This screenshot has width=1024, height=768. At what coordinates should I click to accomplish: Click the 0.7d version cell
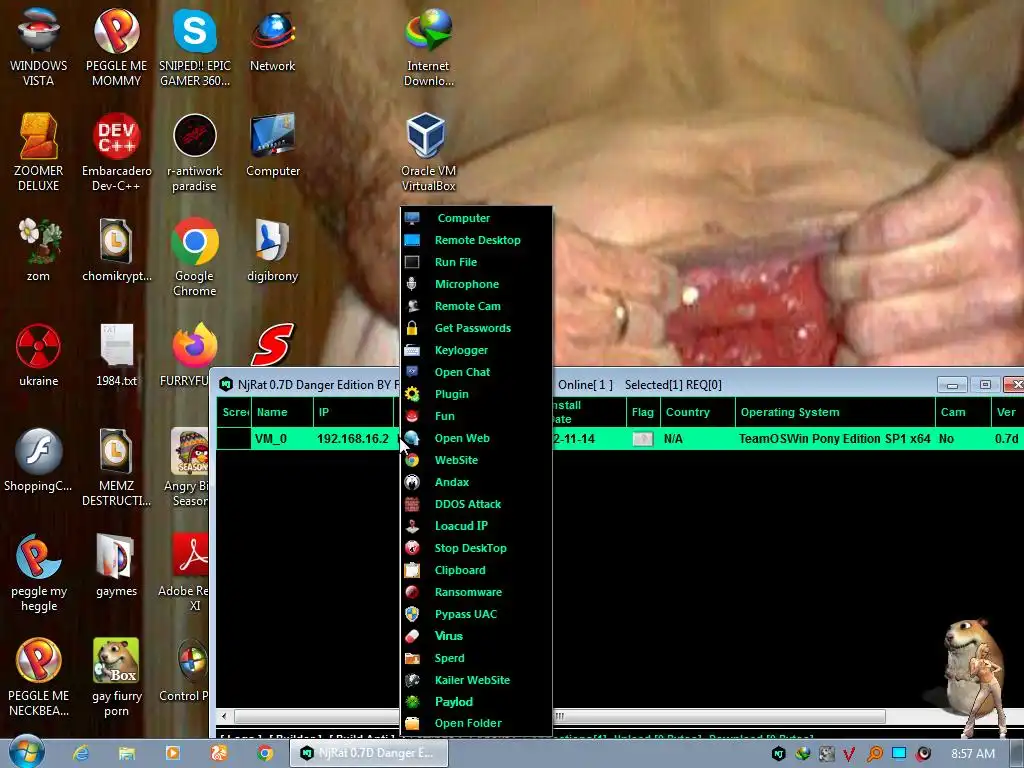[1006, 439]
